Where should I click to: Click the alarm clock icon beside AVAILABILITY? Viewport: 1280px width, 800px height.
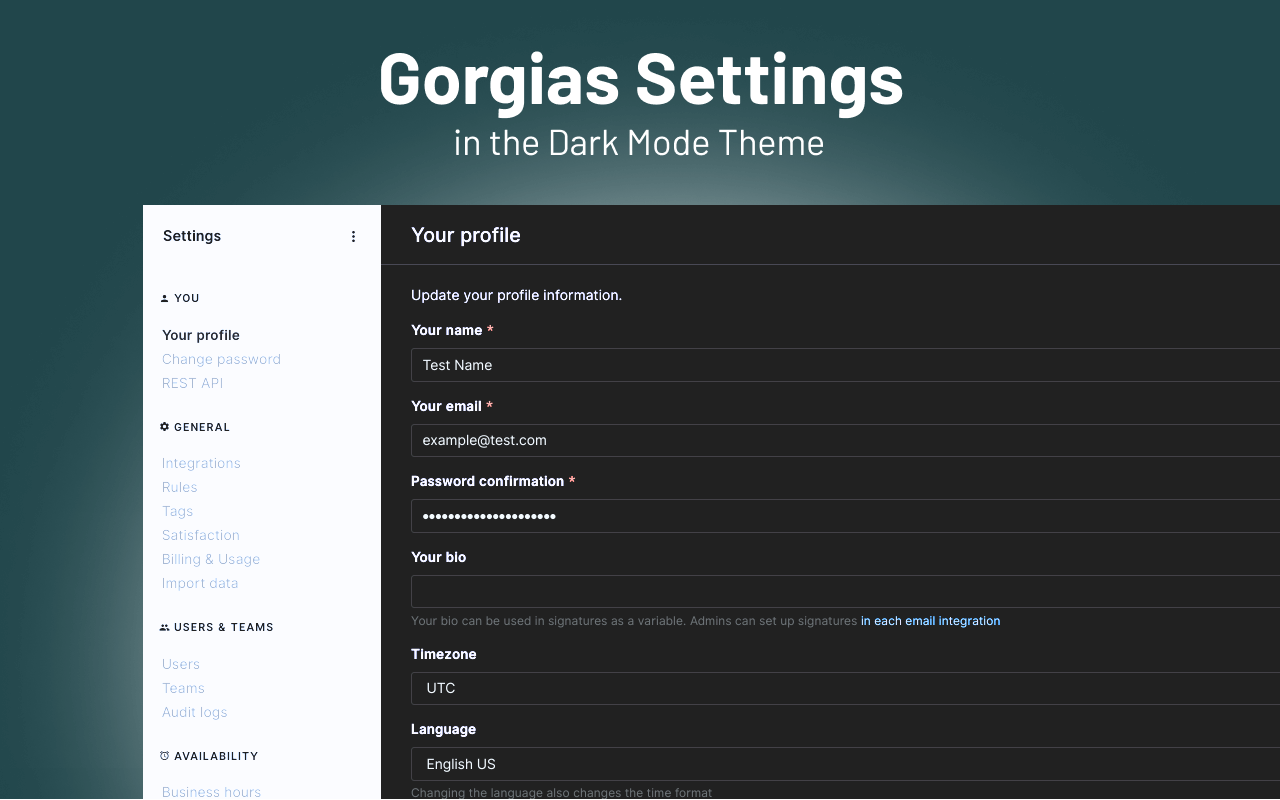point(164,756)
